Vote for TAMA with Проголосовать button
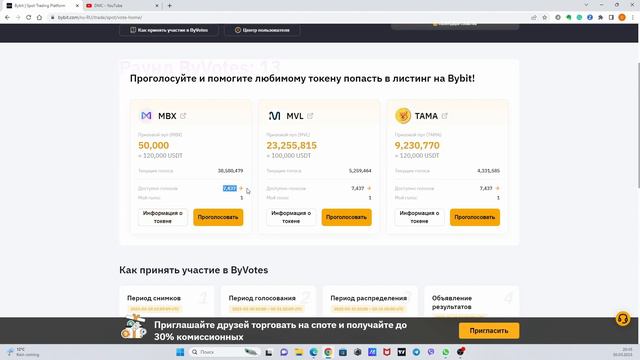The height and width of the screenshot is (360, 640). (475, 217)
